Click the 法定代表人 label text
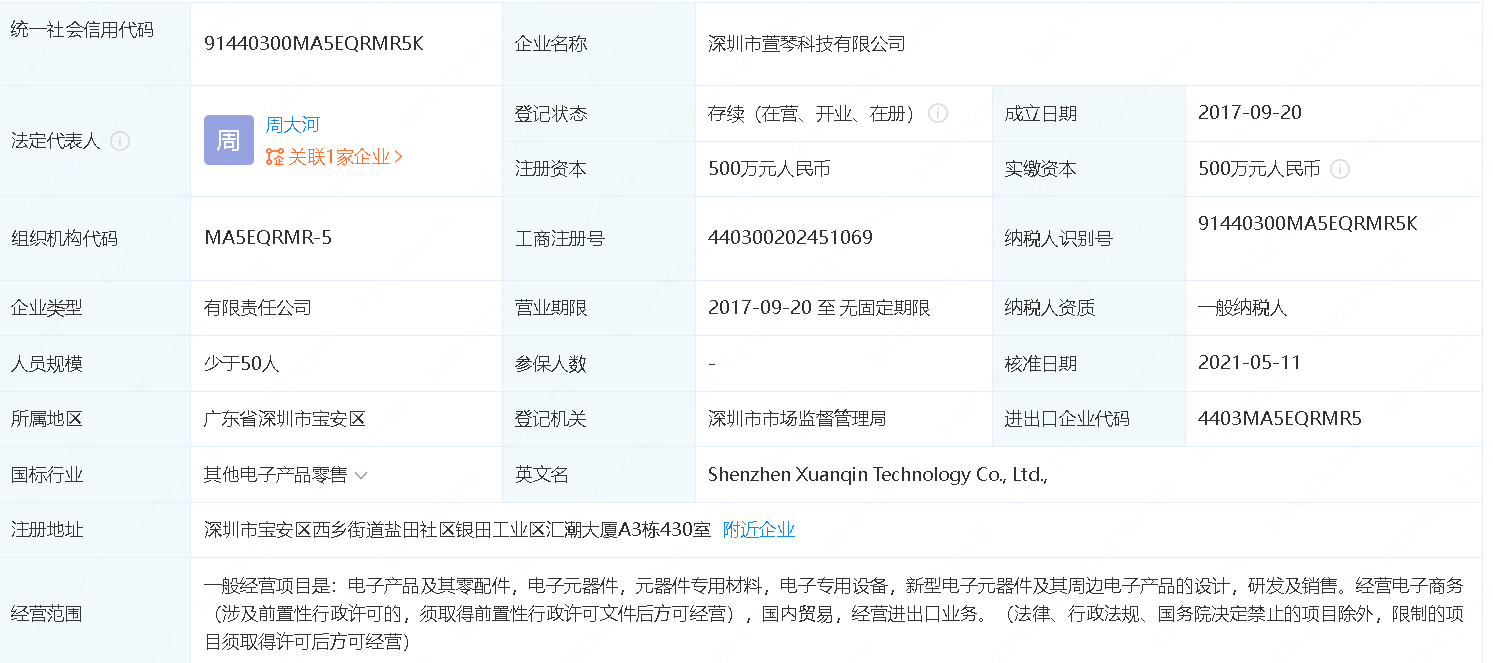This screenshot has height=663, width=1493. tap(56, 141)
